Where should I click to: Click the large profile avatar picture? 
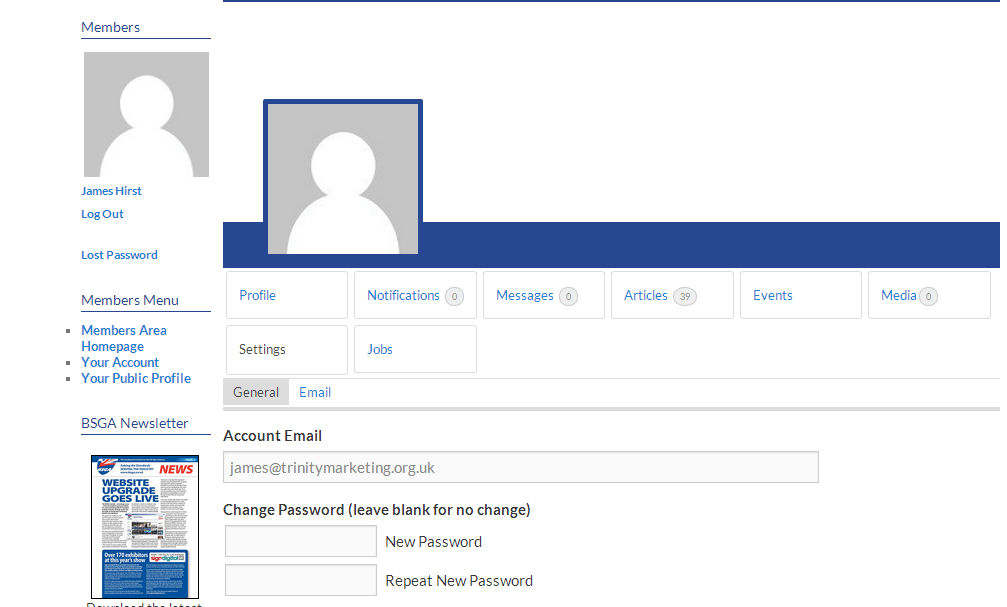343,179
